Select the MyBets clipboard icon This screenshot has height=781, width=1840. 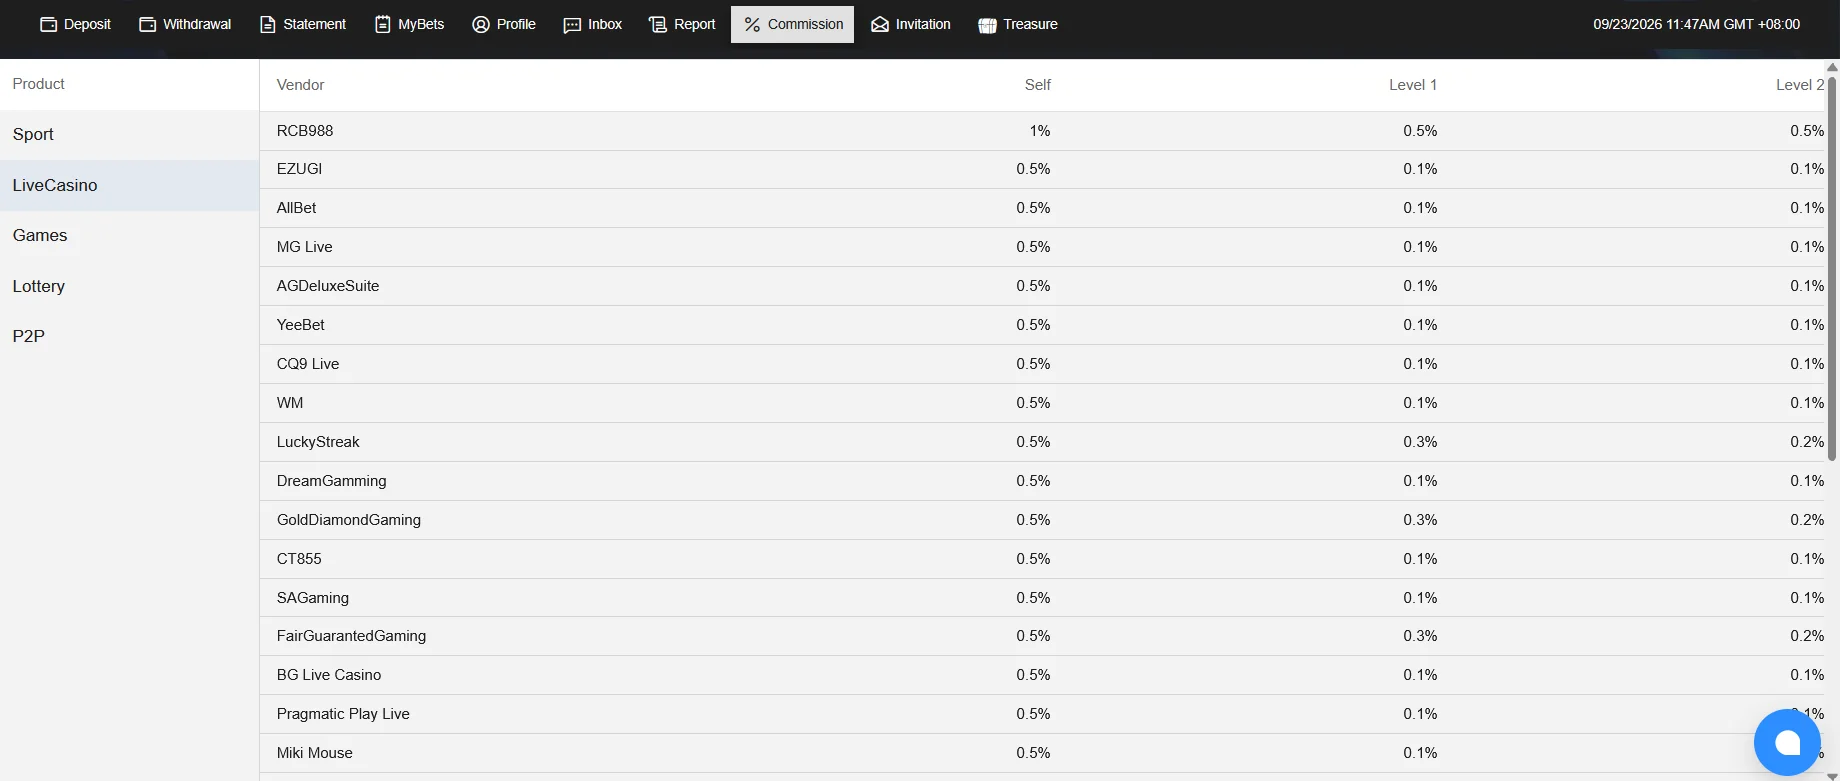tap(382, 24)
